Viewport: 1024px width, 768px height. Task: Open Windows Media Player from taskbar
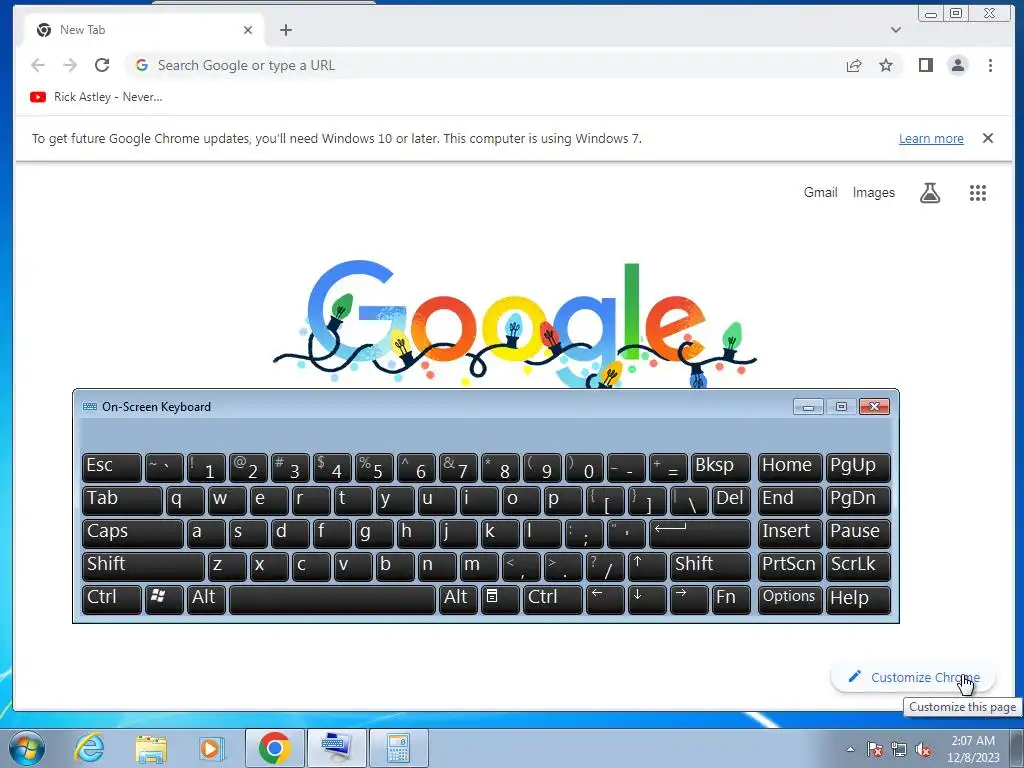(211, 748)
